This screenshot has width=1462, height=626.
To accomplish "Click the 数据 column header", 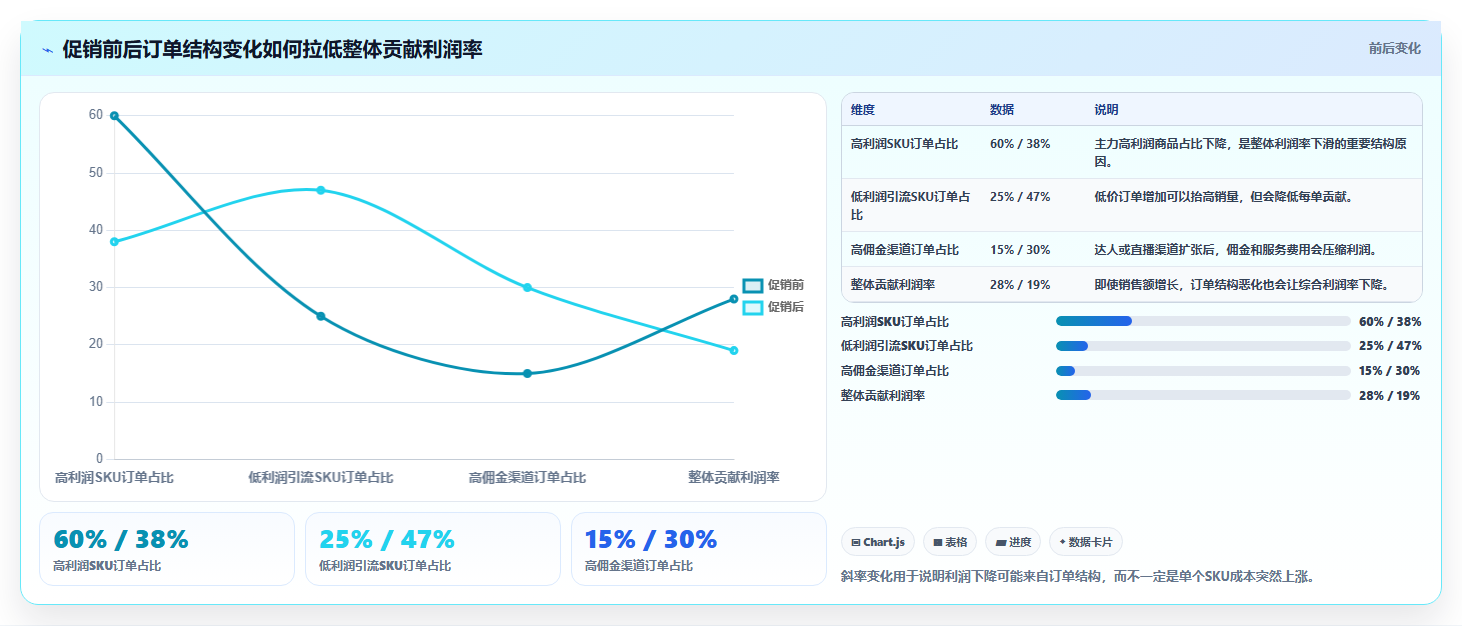I will pyautogui.click(x=1002, y=110).
